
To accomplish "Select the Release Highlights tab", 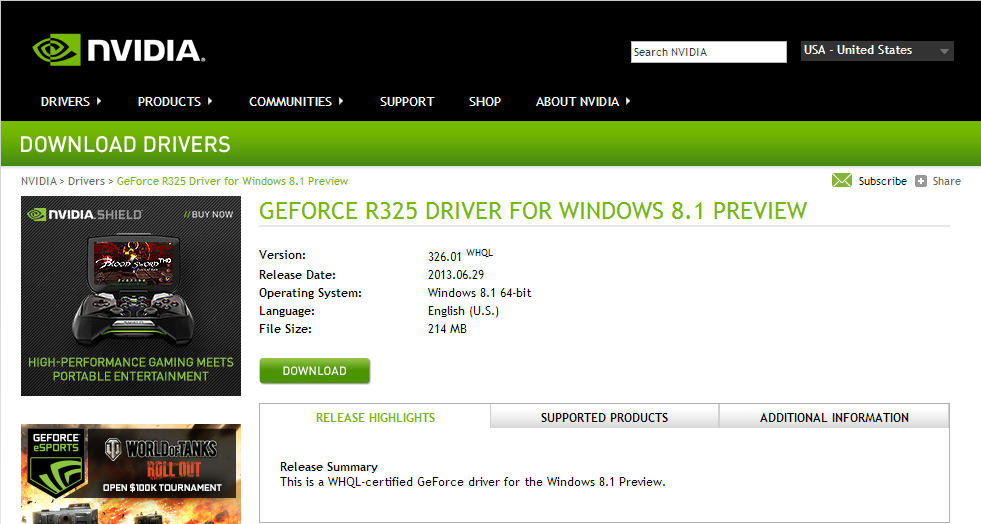I will pyautogui.click(x=375, y=417).
